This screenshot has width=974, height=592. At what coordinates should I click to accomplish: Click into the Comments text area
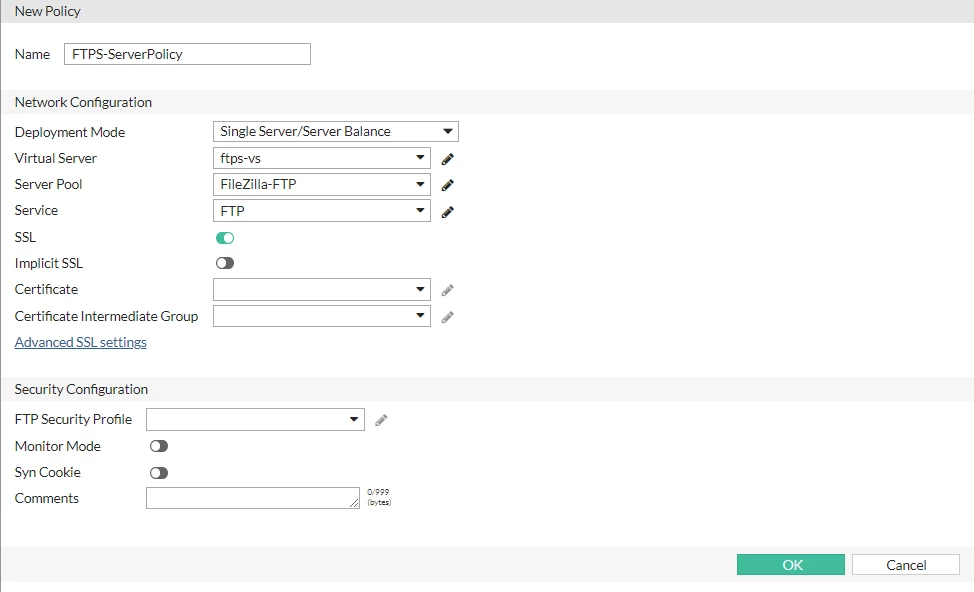pos(253,498)
